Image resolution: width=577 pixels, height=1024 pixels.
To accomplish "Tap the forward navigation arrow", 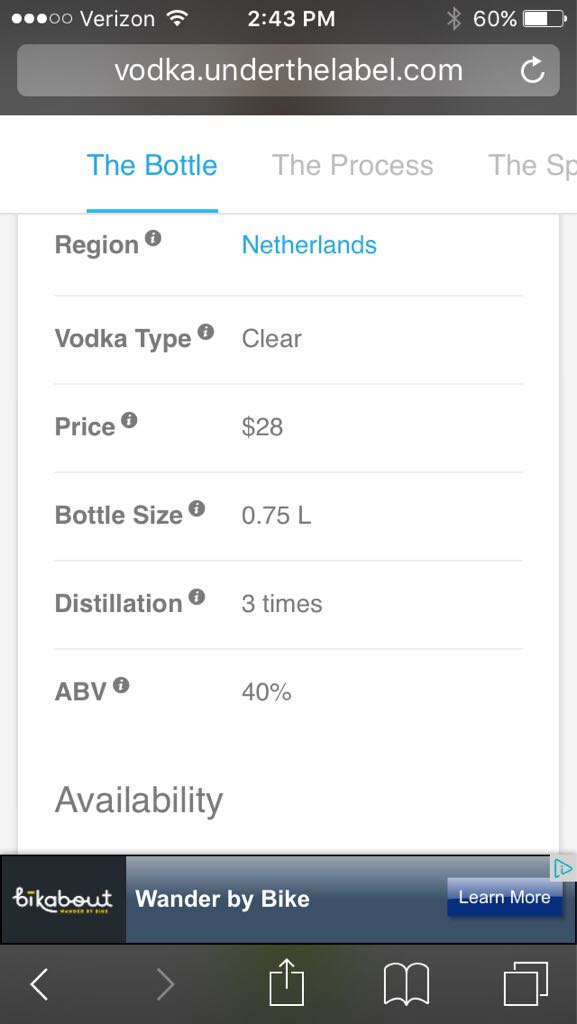I will 165,984.
